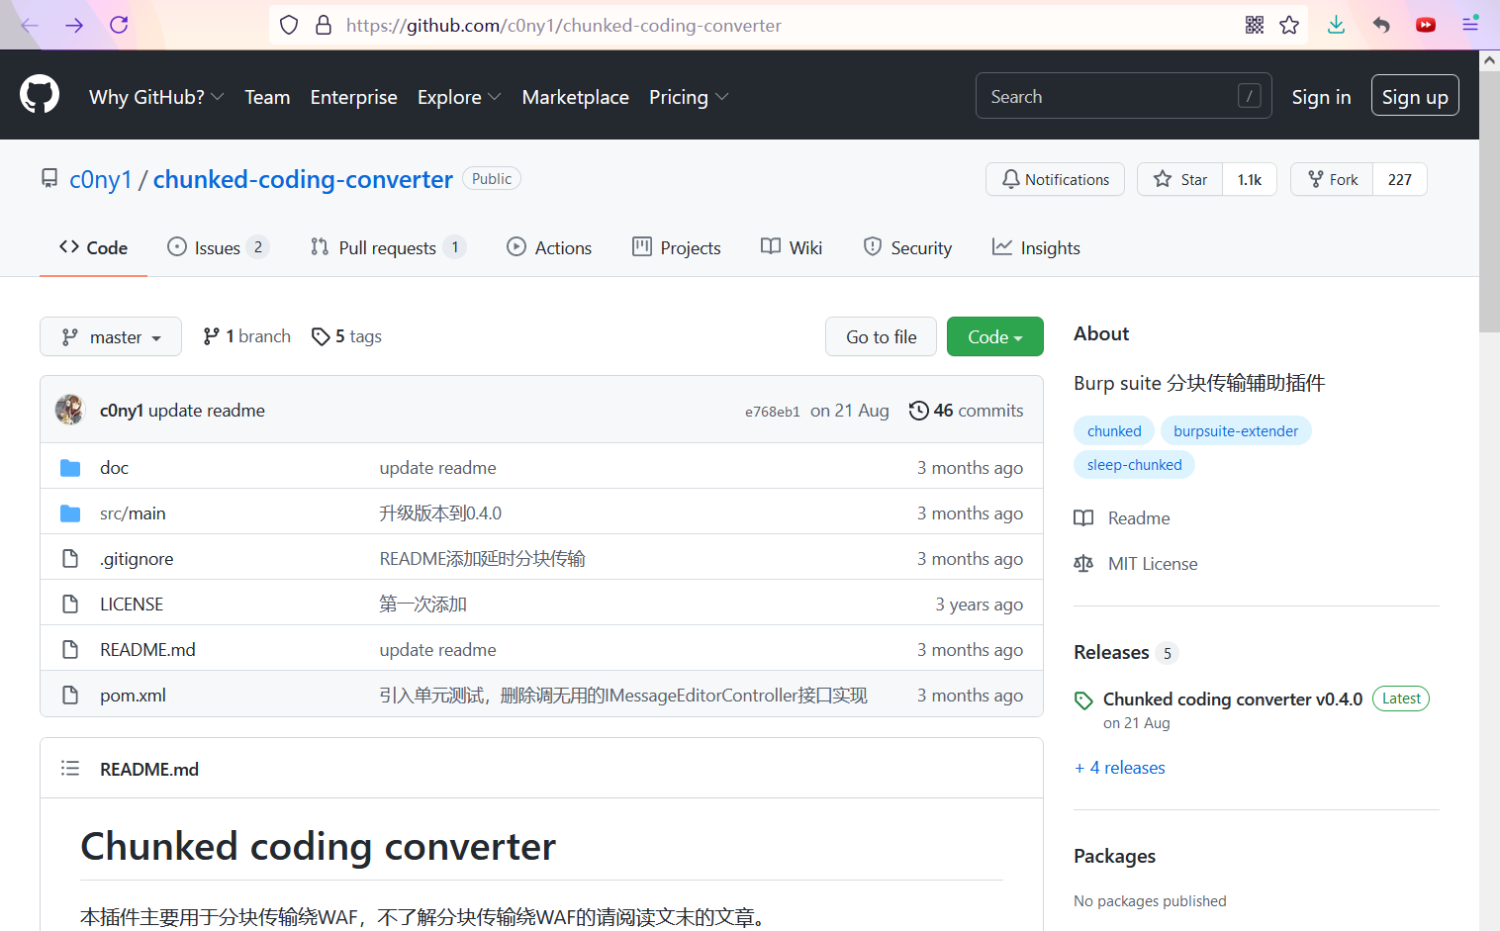Open the Projects tab
Viewport: 1500px width, 931px height.
[x=676, y=247]
